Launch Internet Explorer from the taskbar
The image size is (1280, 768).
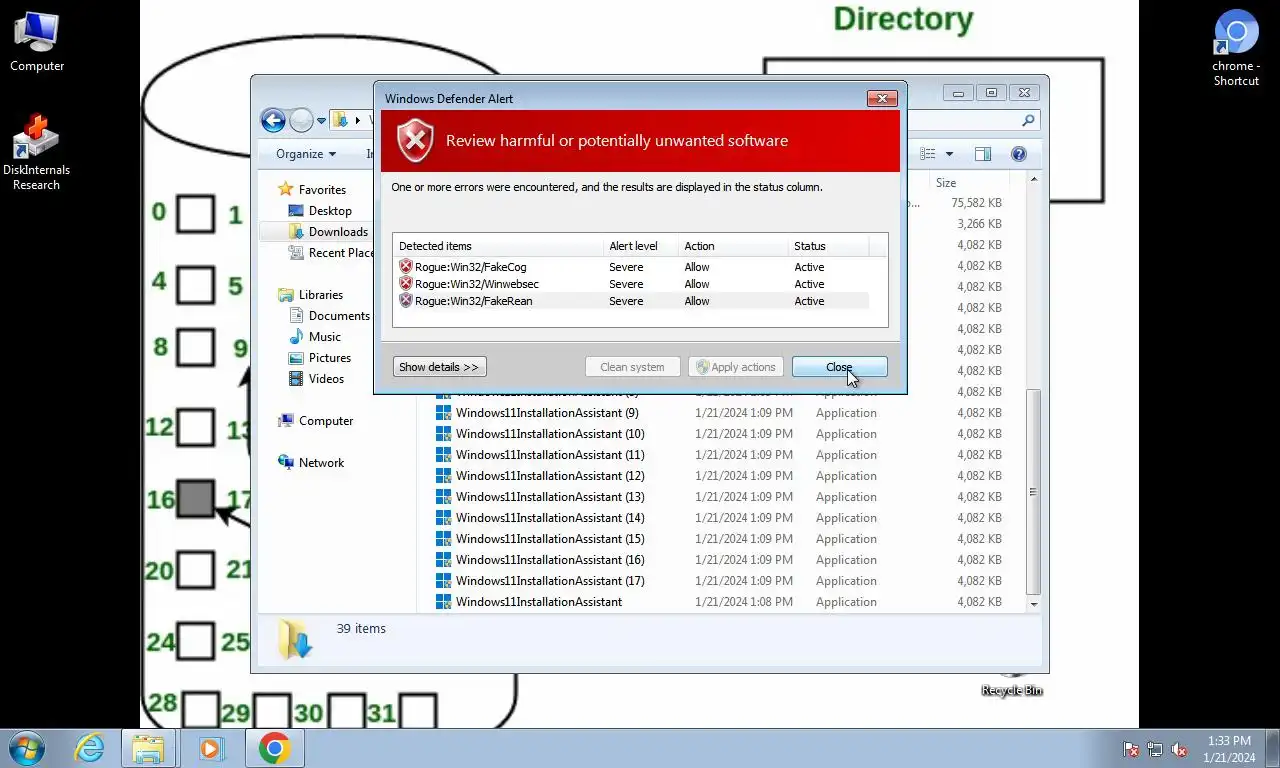(89, 748)
